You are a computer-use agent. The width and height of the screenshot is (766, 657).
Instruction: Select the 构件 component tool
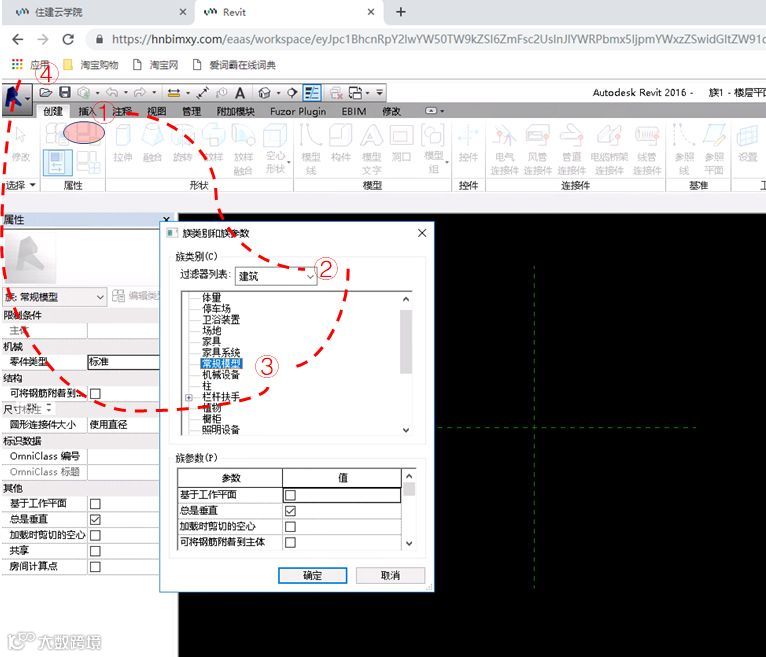(x=340, y=143)
